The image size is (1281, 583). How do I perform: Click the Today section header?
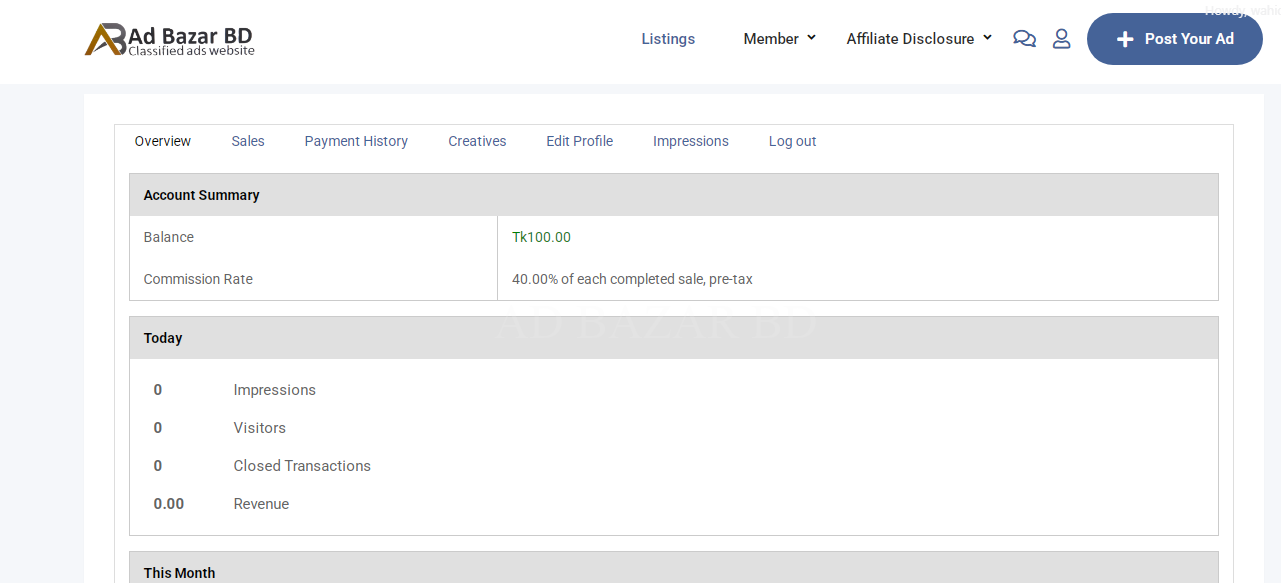point(163,338)
